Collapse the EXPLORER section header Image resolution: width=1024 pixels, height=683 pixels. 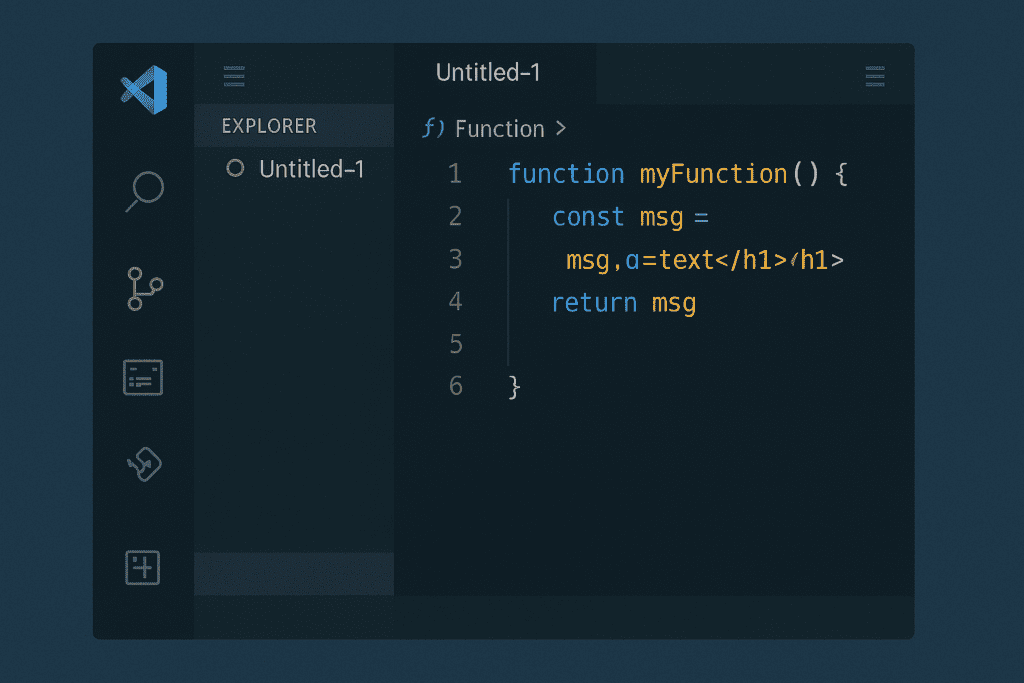tap(269, 126)
